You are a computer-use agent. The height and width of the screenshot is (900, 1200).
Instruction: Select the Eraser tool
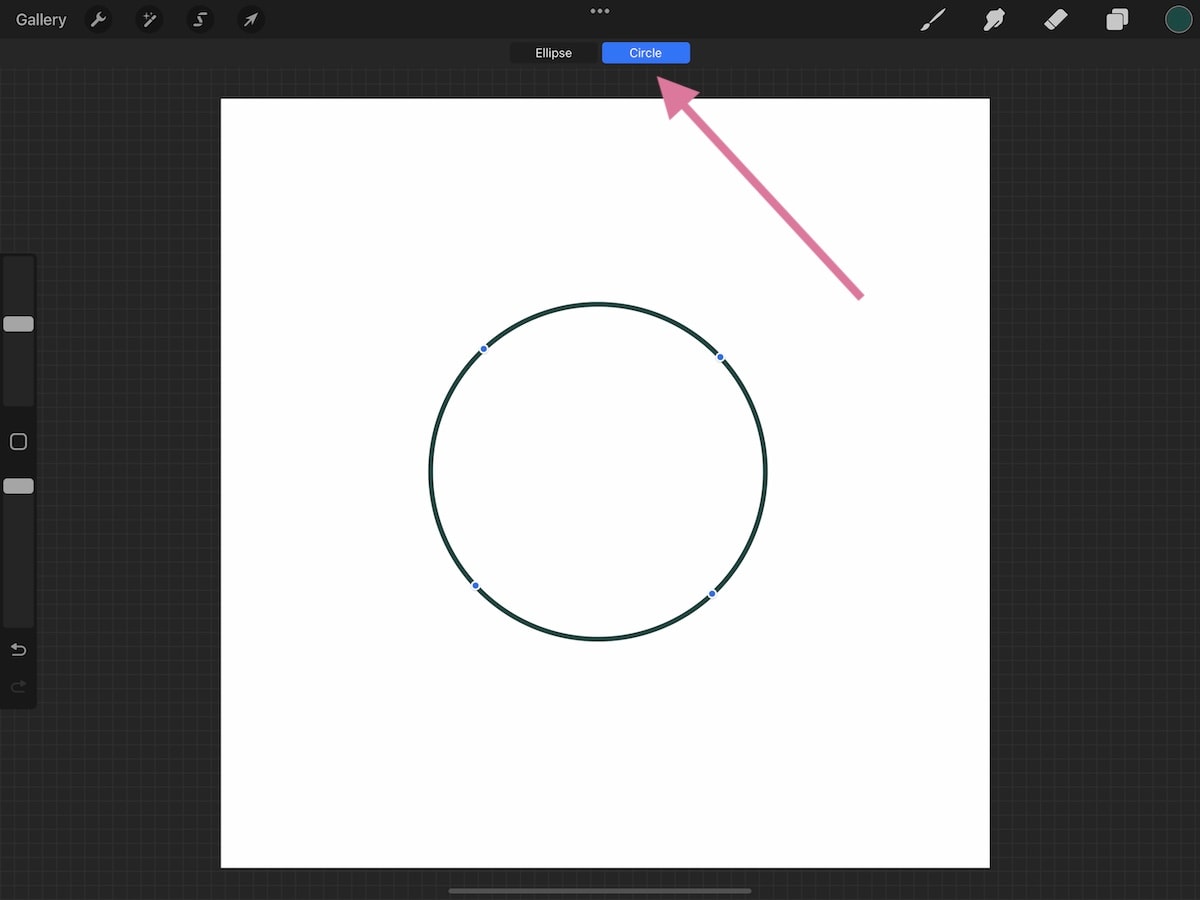(1056, 19)
